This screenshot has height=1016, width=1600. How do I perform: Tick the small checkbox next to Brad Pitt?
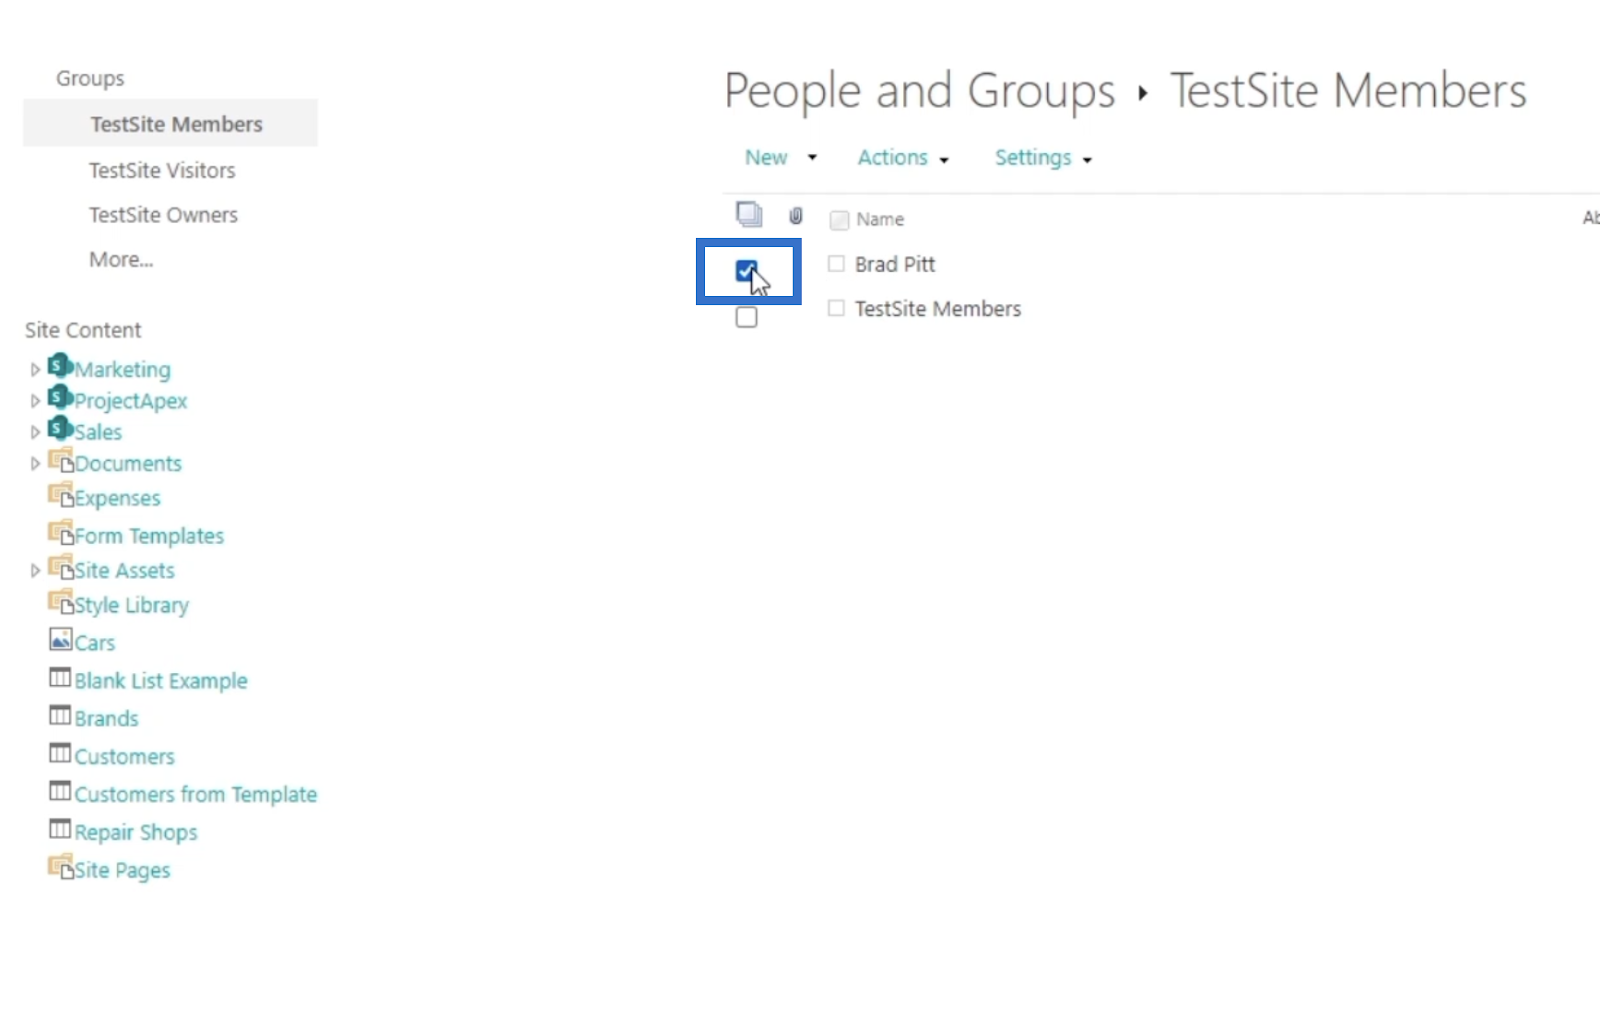[x=836, y=264]
